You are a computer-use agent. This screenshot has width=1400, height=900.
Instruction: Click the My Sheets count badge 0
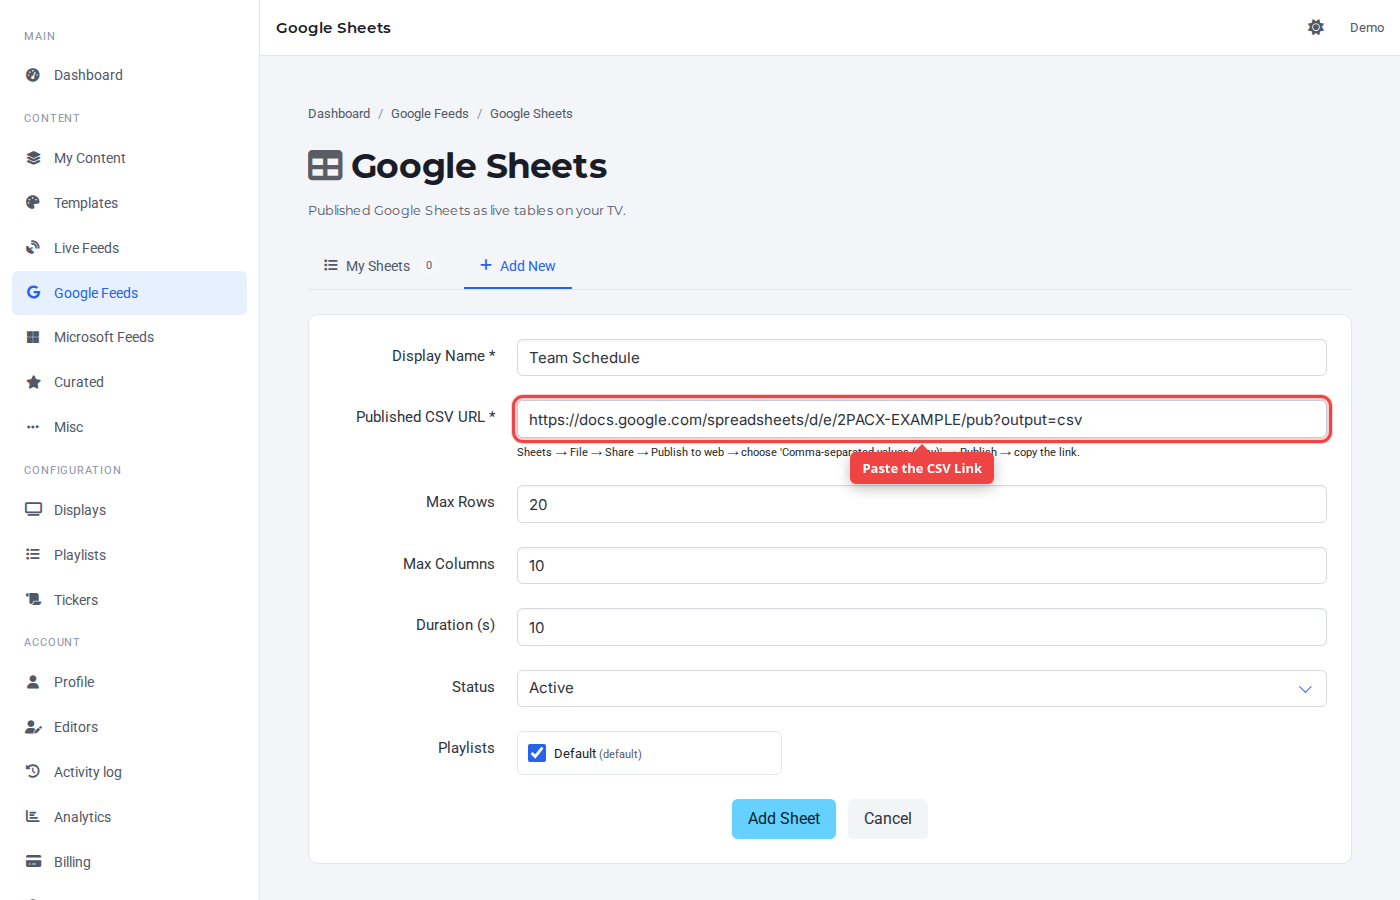[x=429, y=265]
